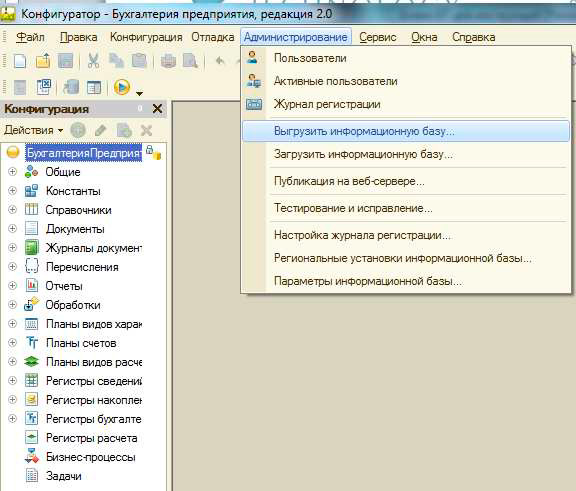This screenshot has height=491, width=576.
Task: Open the Сервис menu
Action: (x=378, y=37)
